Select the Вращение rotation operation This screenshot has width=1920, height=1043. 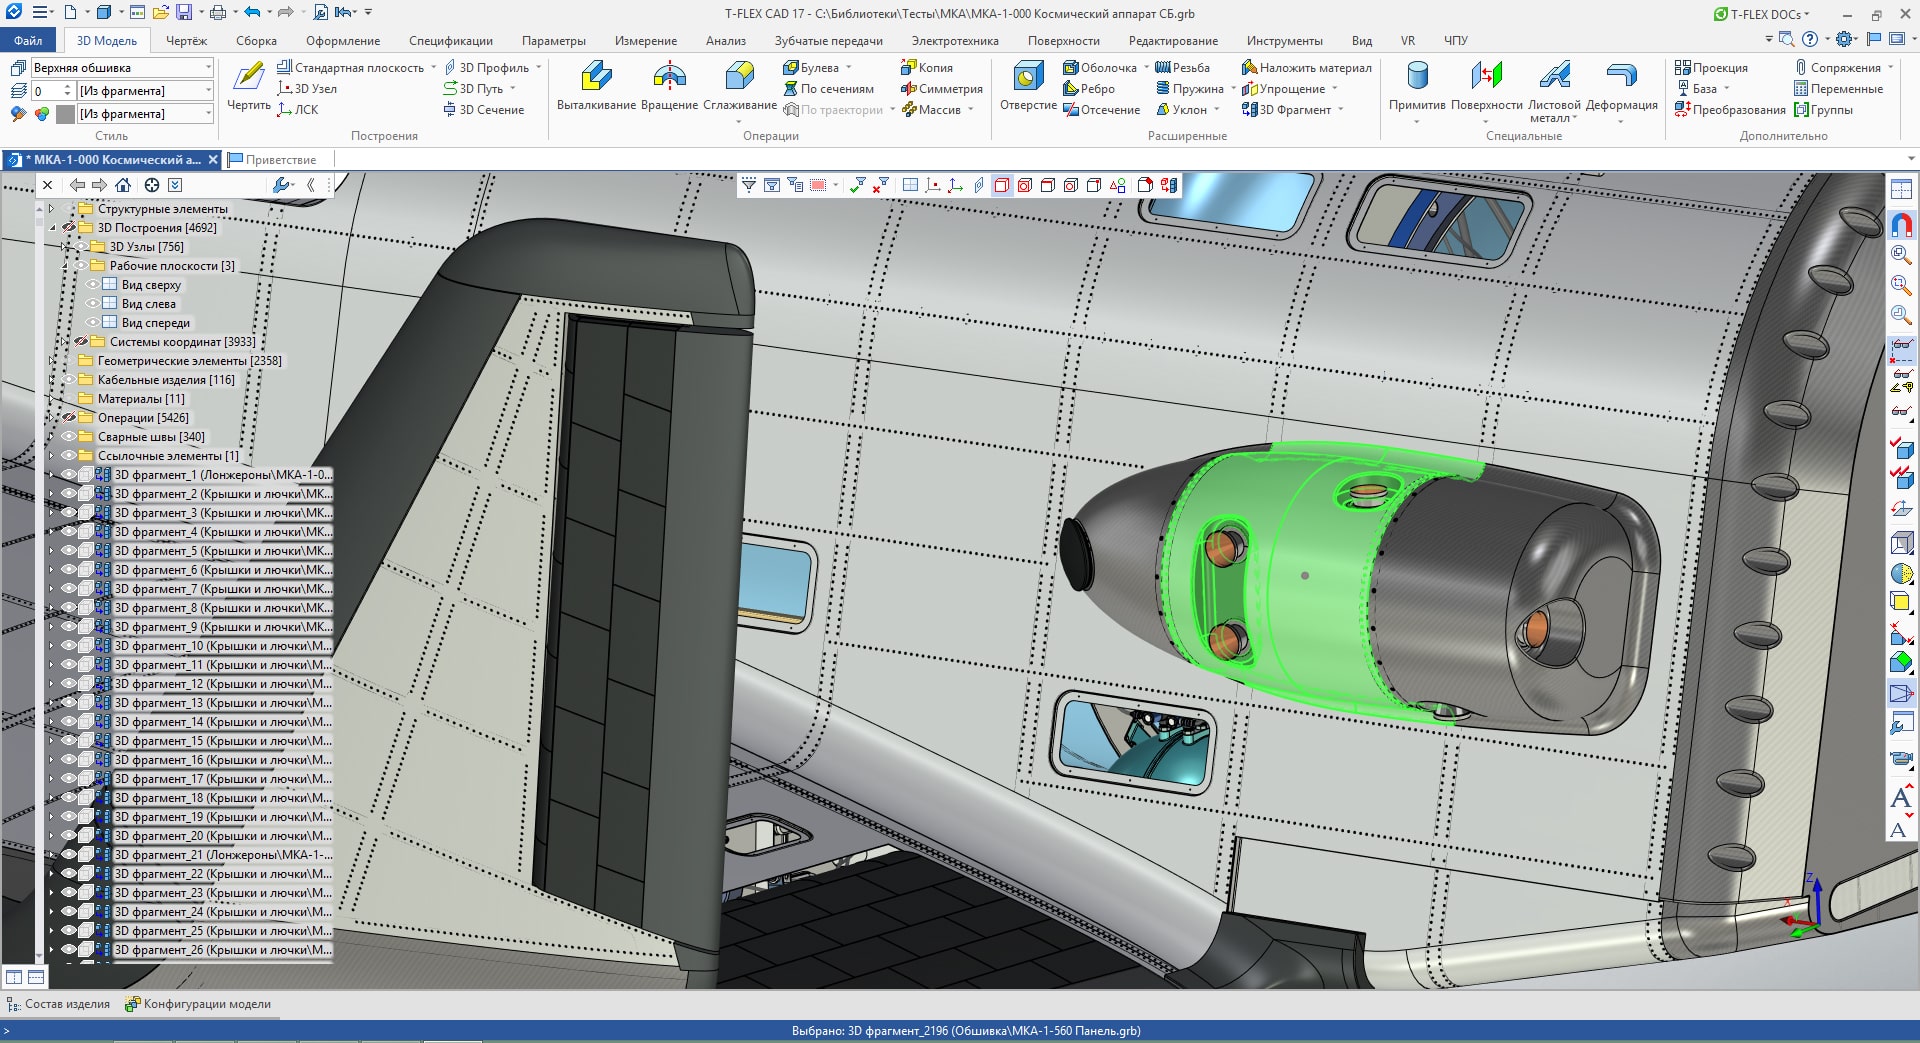coord(669,86)
